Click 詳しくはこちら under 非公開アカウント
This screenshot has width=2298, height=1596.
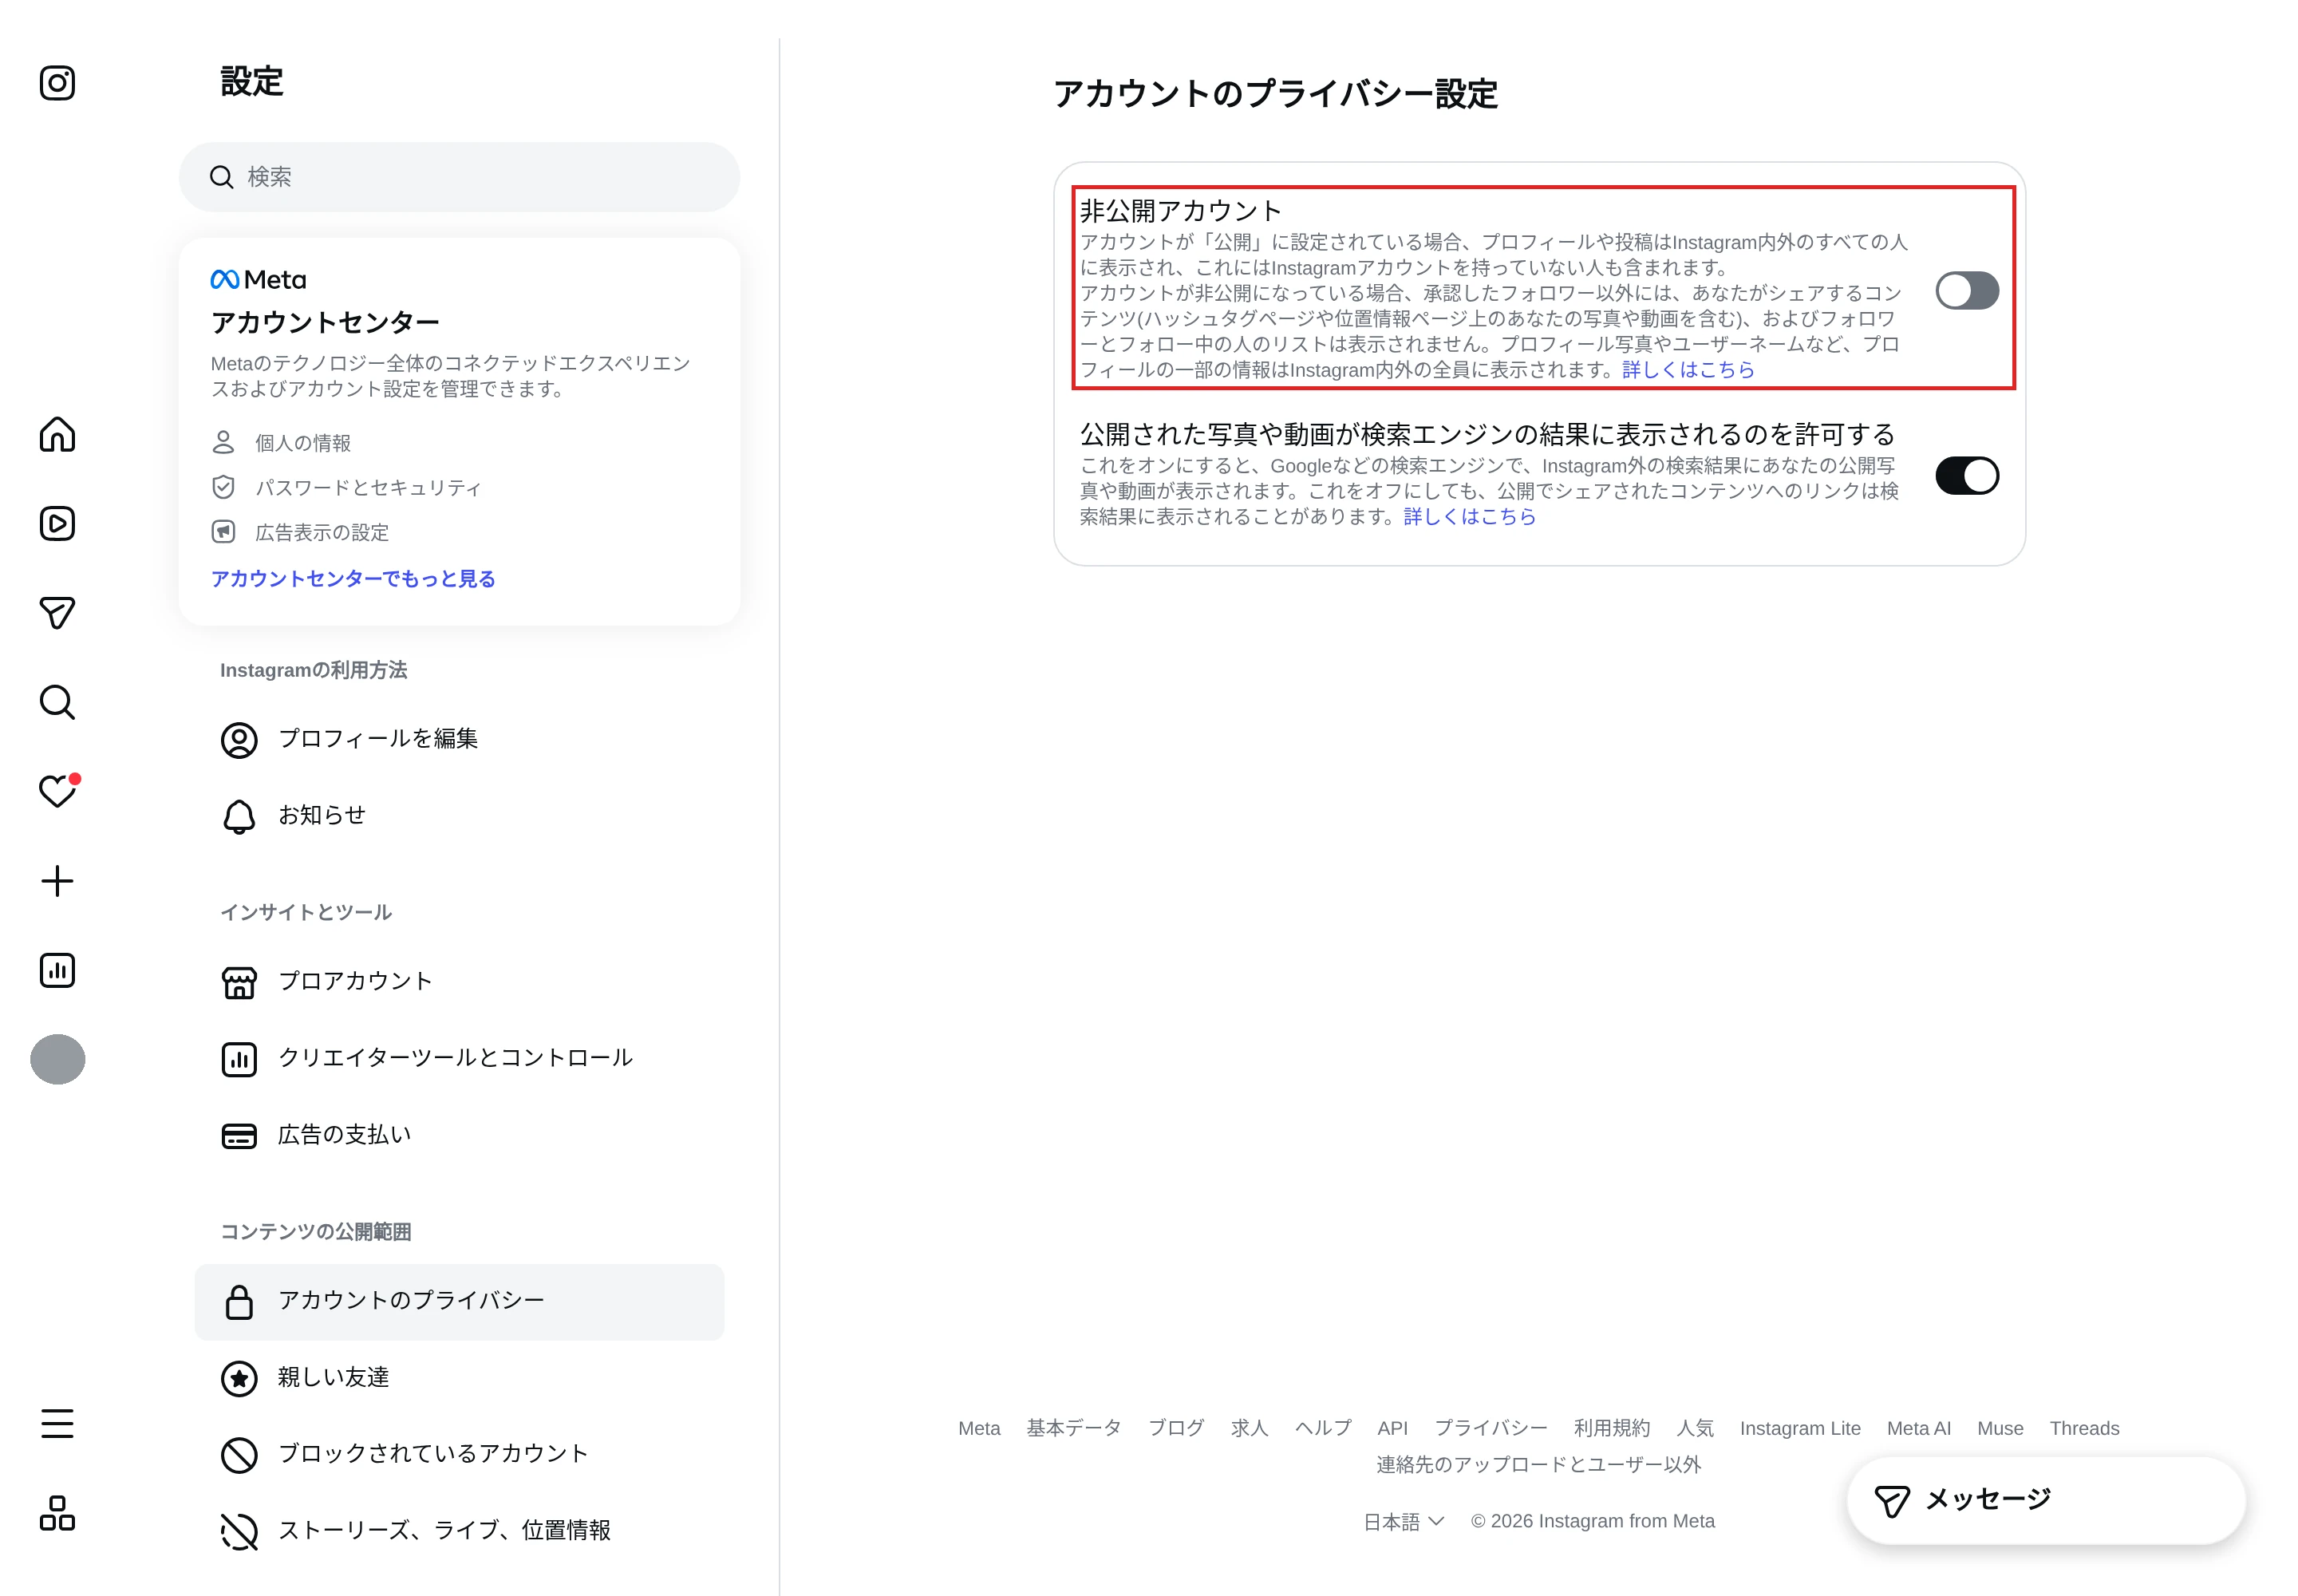click(x=1688, y=370)
